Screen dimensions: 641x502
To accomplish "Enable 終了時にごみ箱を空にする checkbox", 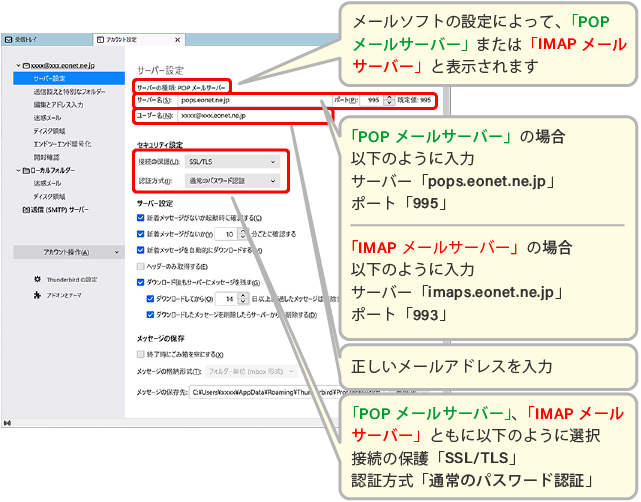I will click(141, 354).
